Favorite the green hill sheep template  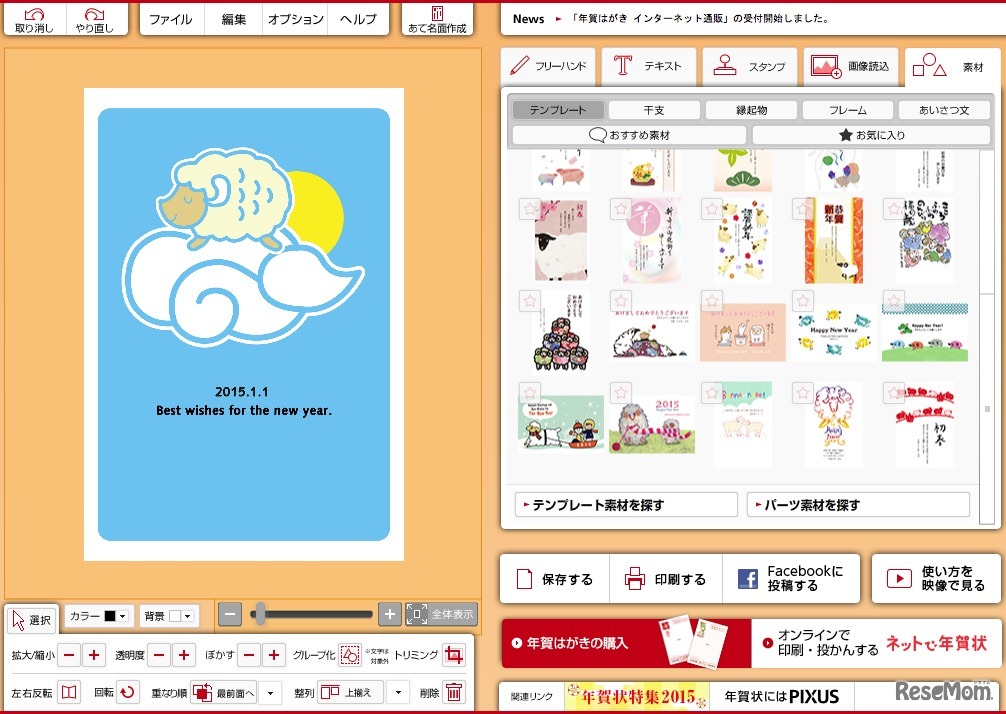pos(894,301)
